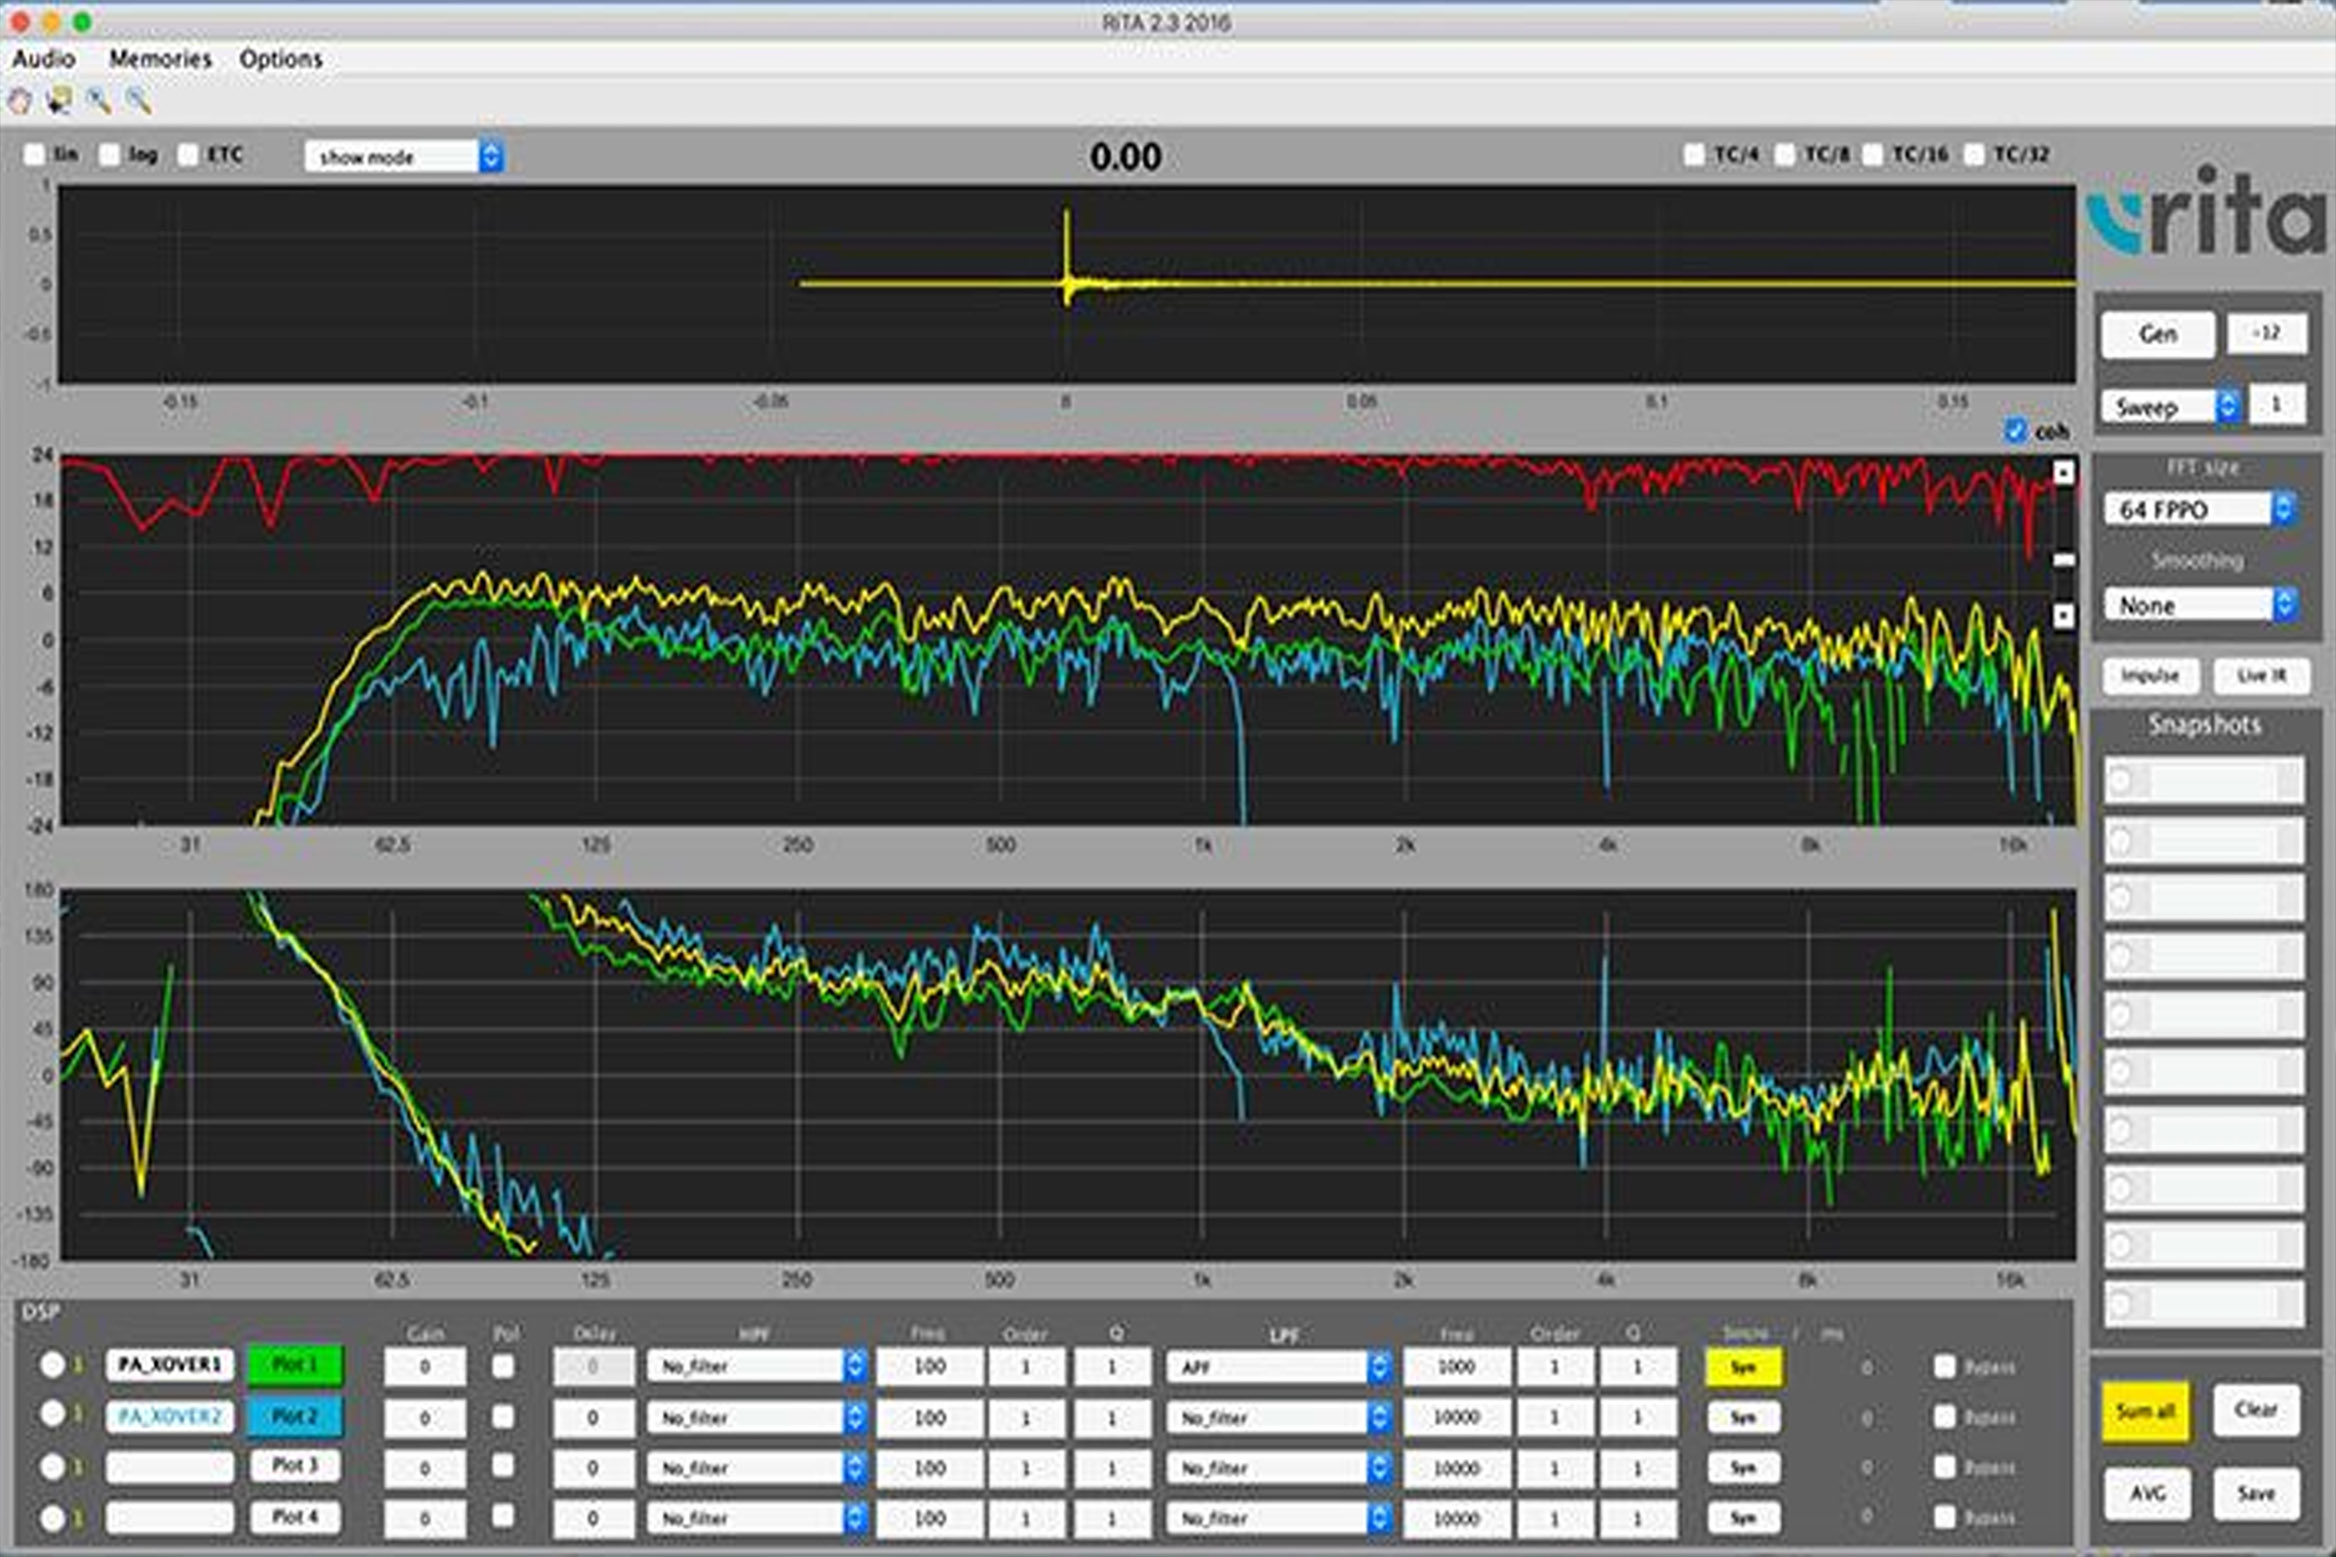Open the Memories menu
This screenshot has width=2336, height=1557.
[x=160, y=59]
